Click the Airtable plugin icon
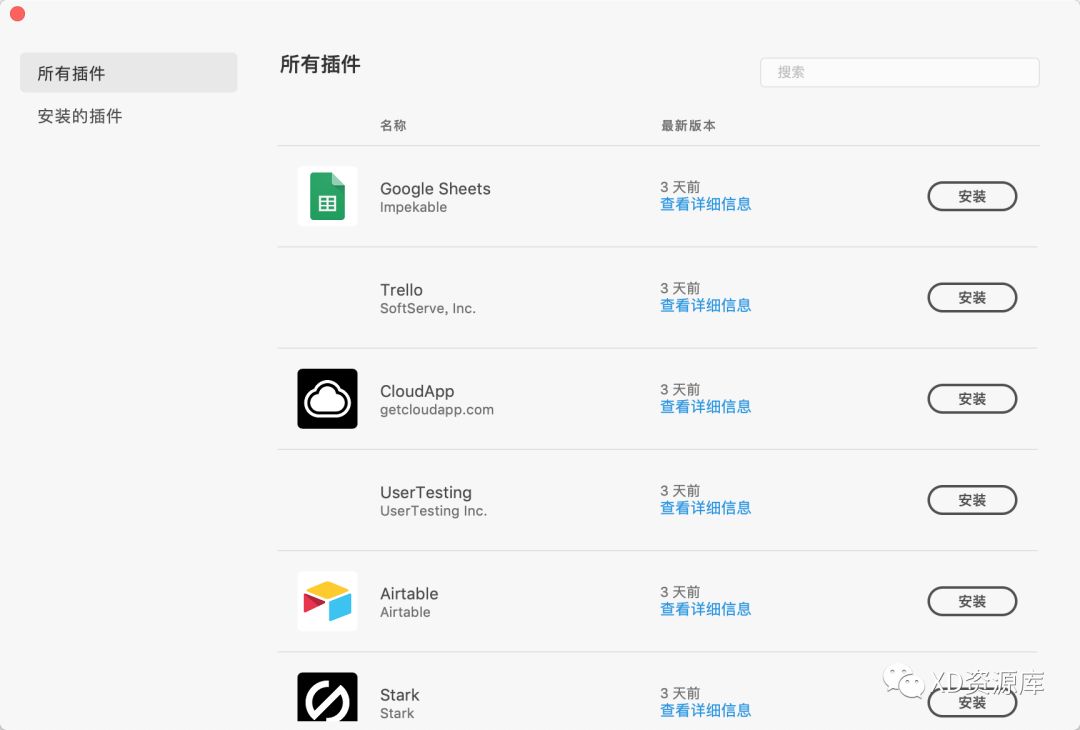 coord(327,601)
